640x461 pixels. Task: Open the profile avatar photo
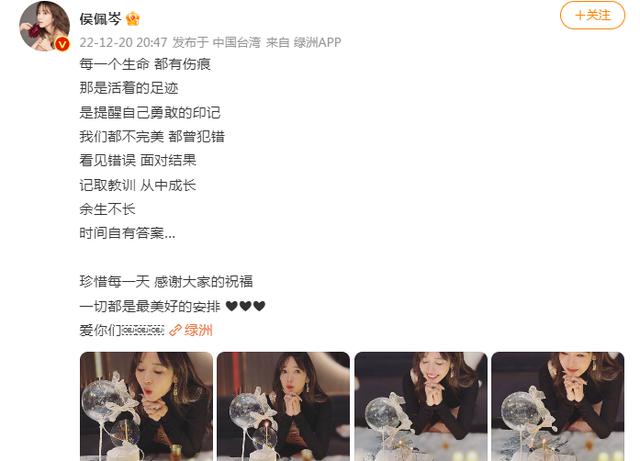coord(44,26)
